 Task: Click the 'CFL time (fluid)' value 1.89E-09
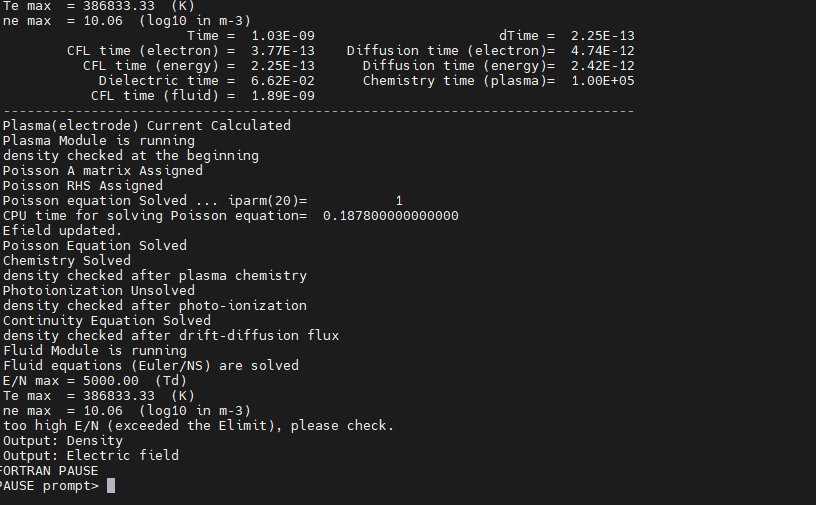tap(283, 96)
